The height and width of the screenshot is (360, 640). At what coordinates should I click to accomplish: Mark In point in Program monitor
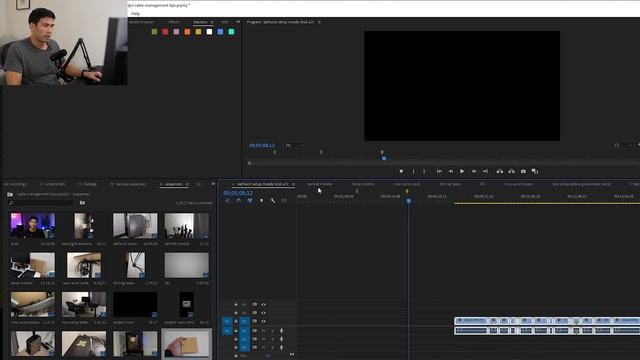pyautogui.click(x=413, y=171)
